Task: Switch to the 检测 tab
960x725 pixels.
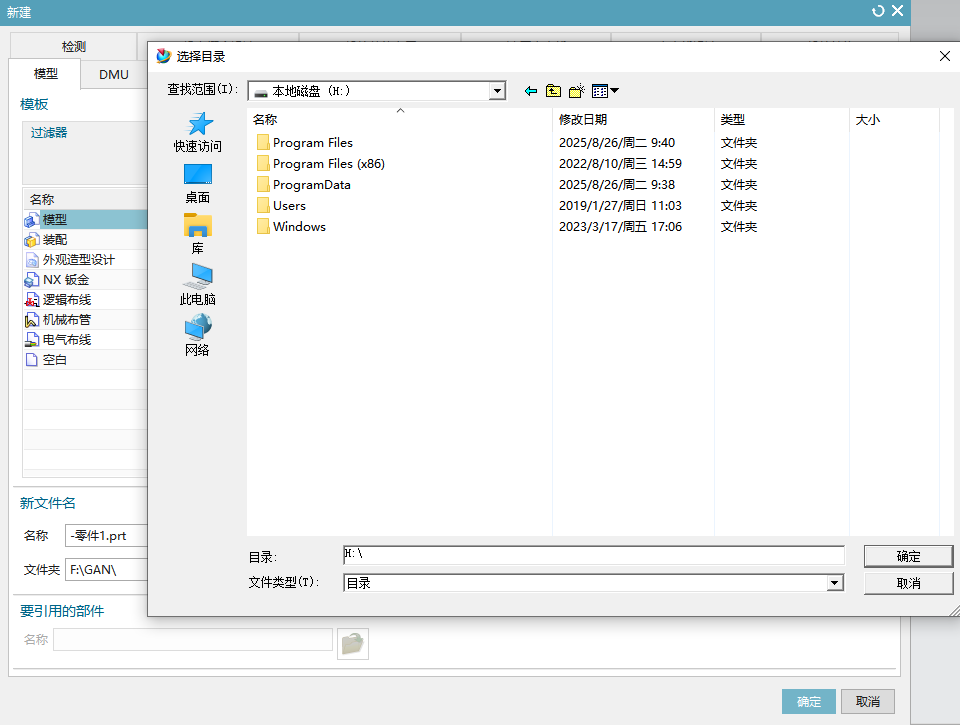Action: pyautogui.click(x=73, y=46)
